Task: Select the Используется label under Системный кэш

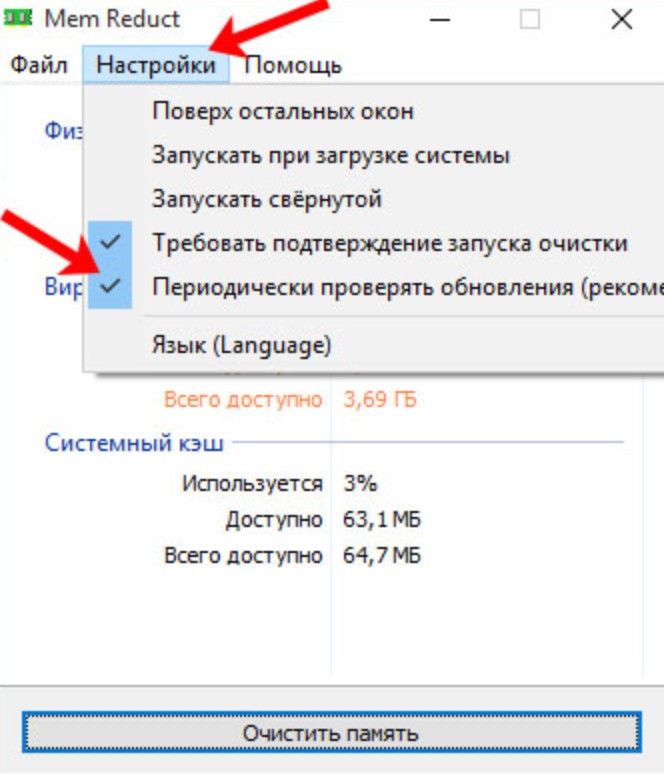Action: coord(252,483)
